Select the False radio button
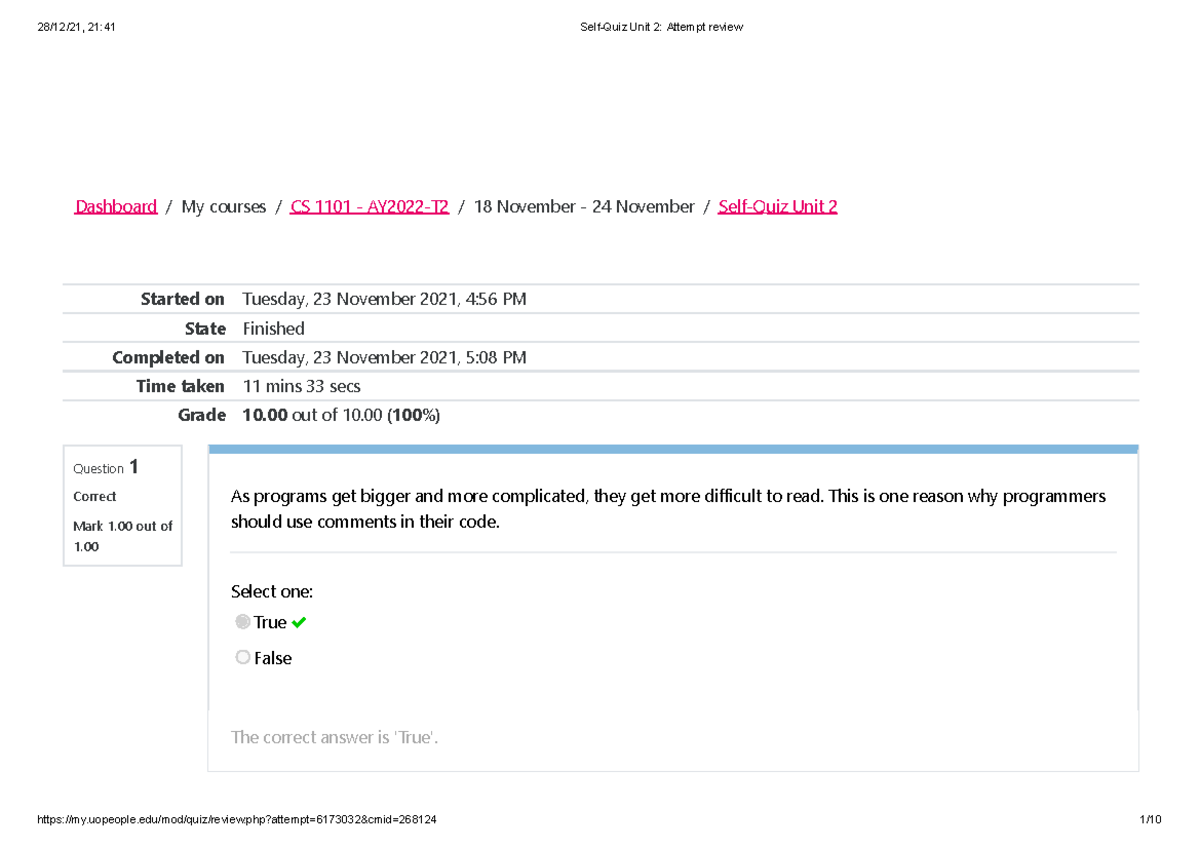Screen dimensions: 1200x848 (x=243, y=658)
